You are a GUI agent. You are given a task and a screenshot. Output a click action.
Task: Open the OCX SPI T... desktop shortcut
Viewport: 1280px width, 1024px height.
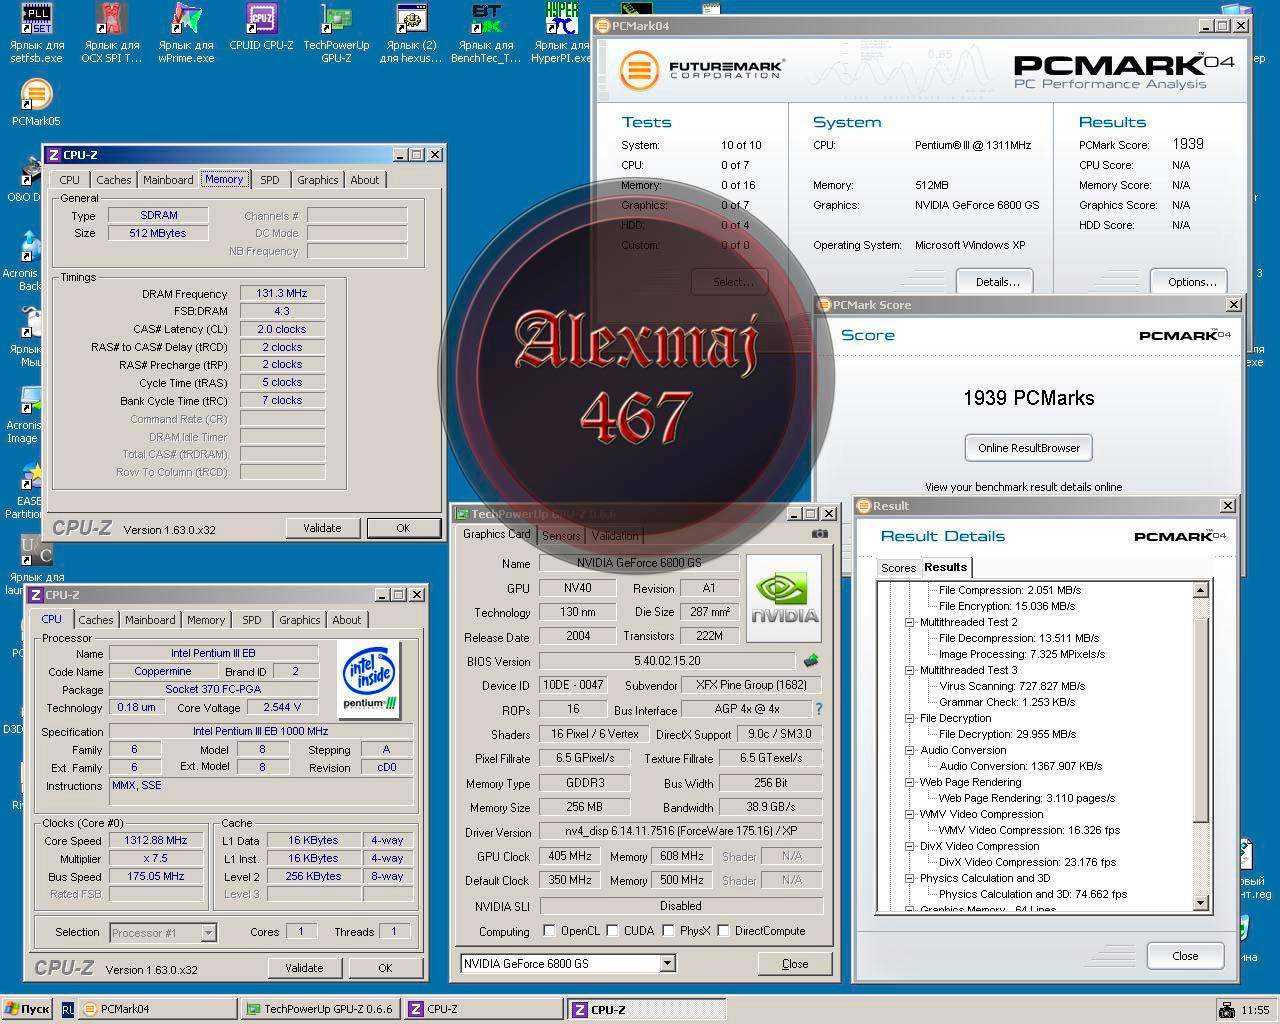pos(111,32)
